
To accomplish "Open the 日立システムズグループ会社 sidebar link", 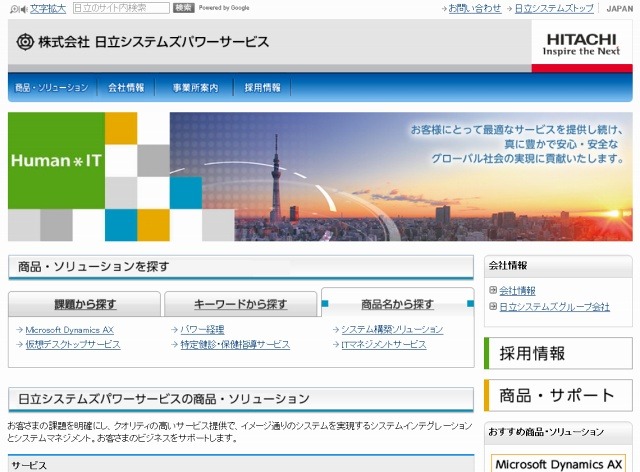I will 554,307.
